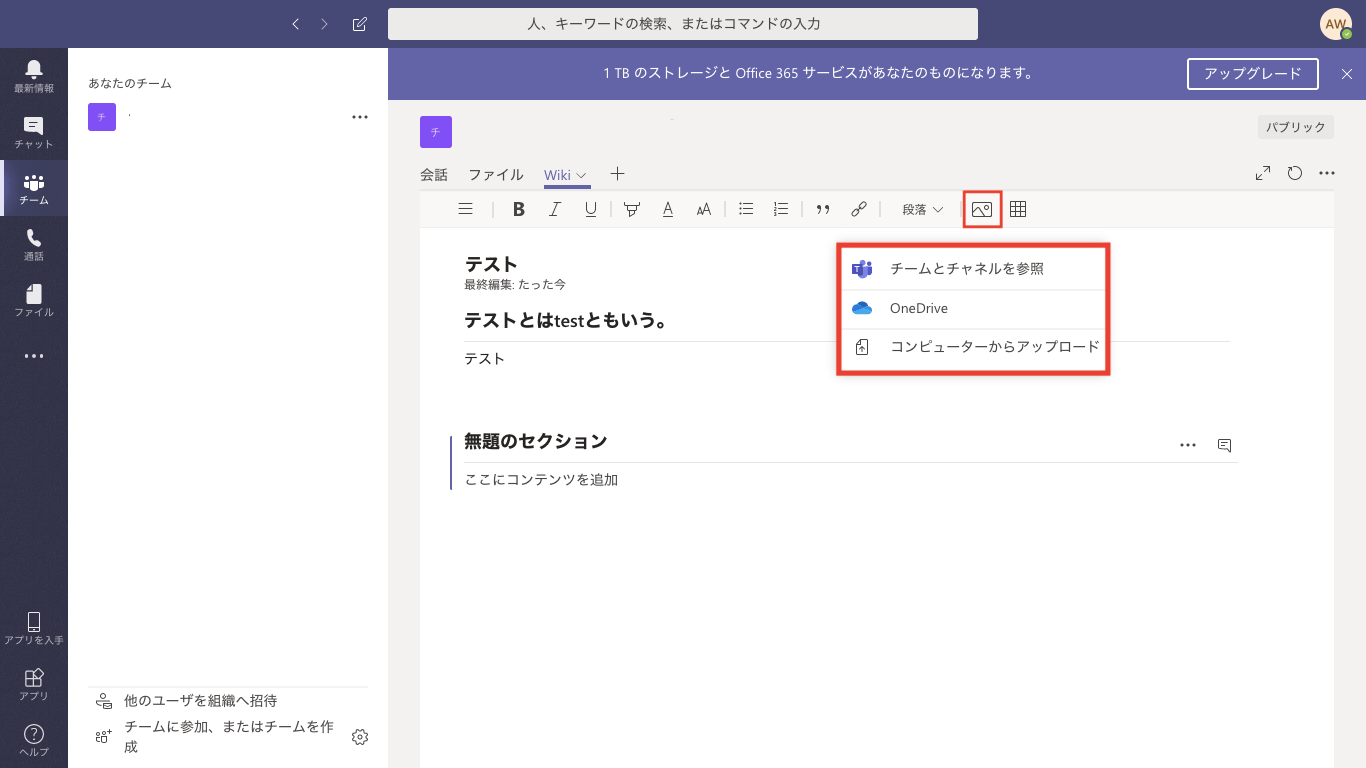Select the text highlight tool
This screenshot has width=1366, height=768.
(x=632, y=209)
